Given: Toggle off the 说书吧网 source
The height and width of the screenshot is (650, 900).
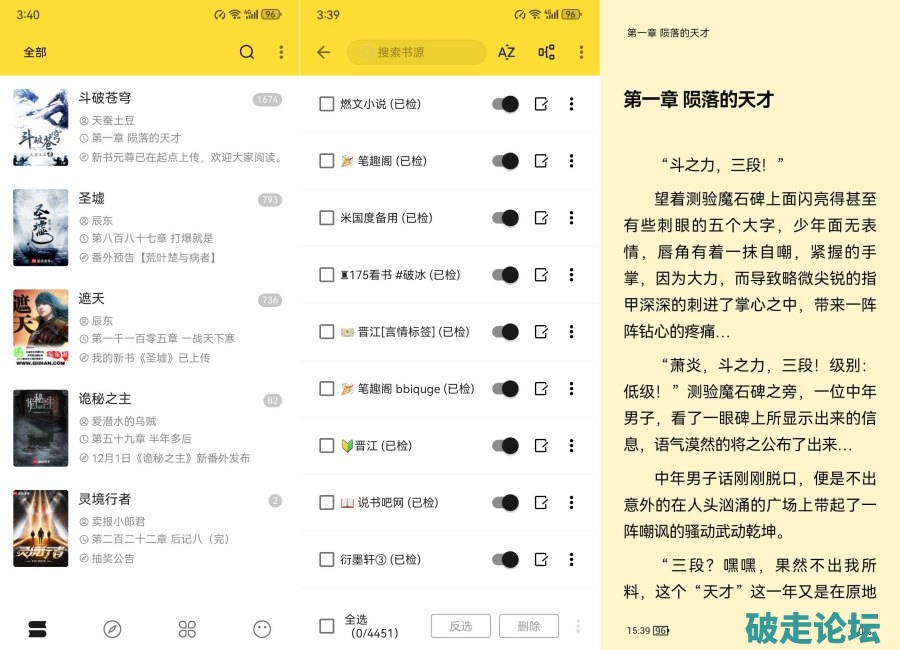Looking at the screenshot, I should coord(506,502).
